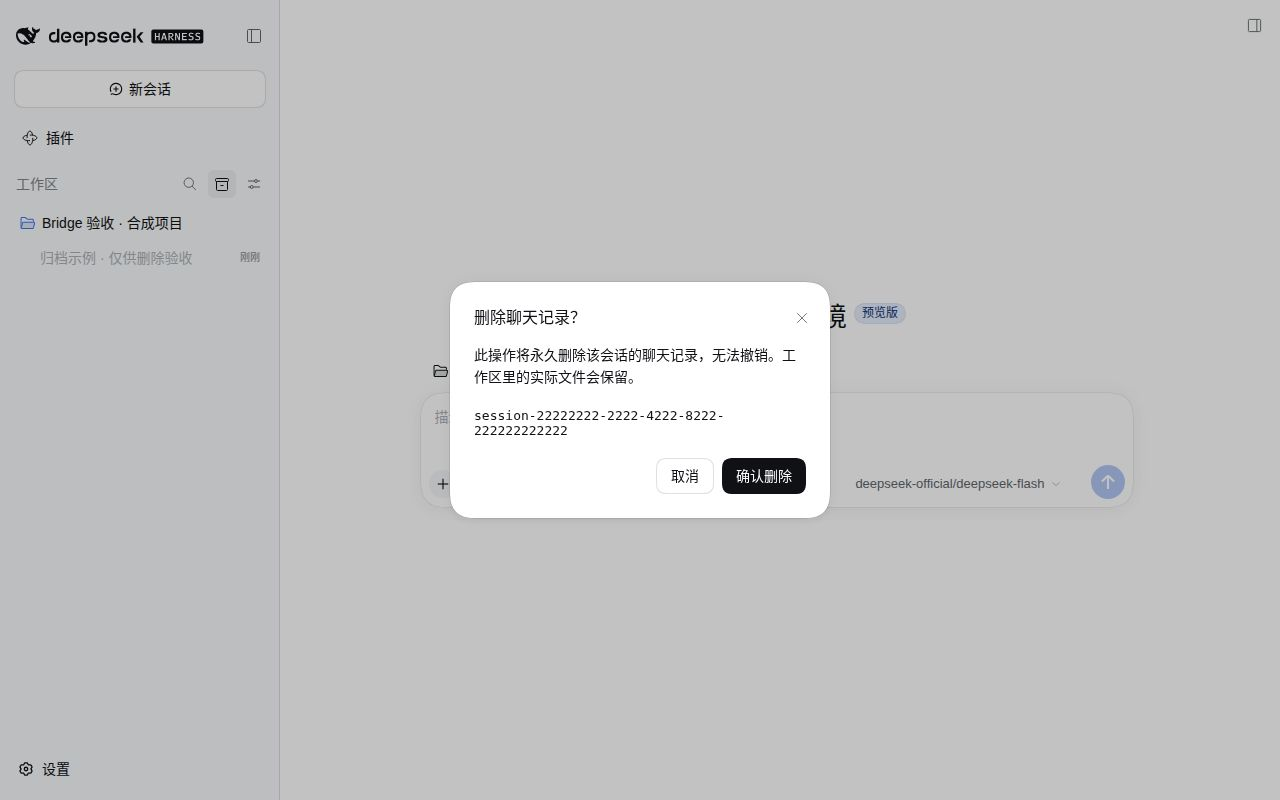Click 取消 to cancel deletion
This screenshot has height=800, width=1280.
click(x=685, y=476)
